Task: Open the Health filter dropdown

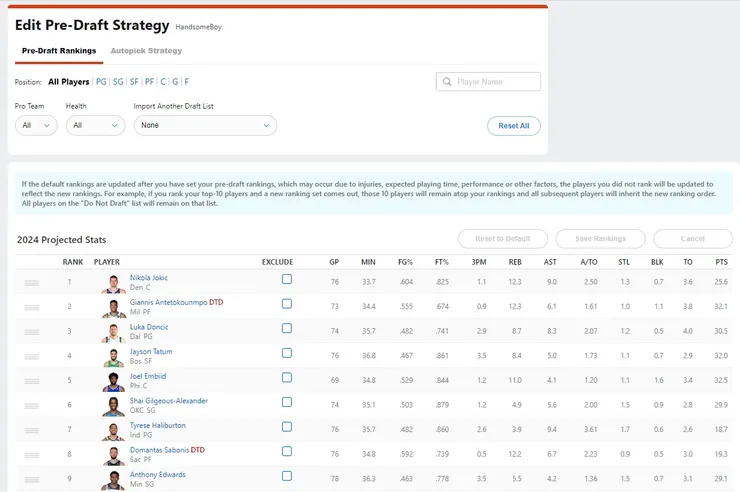Action: (95, 125)
